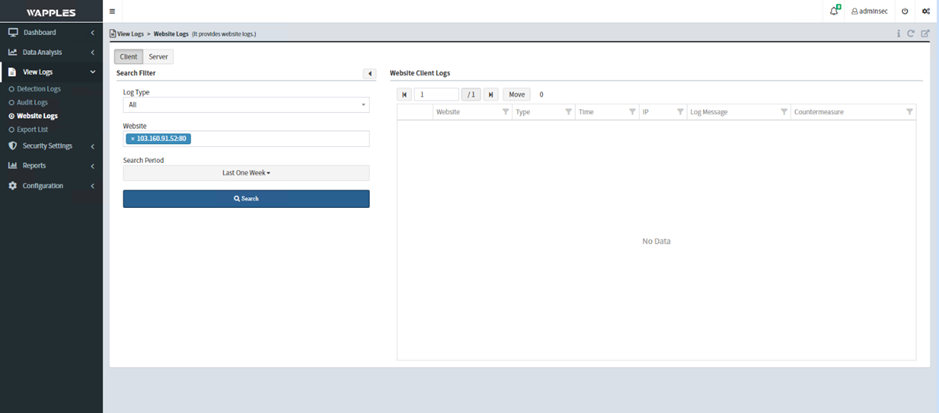Open the settings gears icon in header

[925, 11]
